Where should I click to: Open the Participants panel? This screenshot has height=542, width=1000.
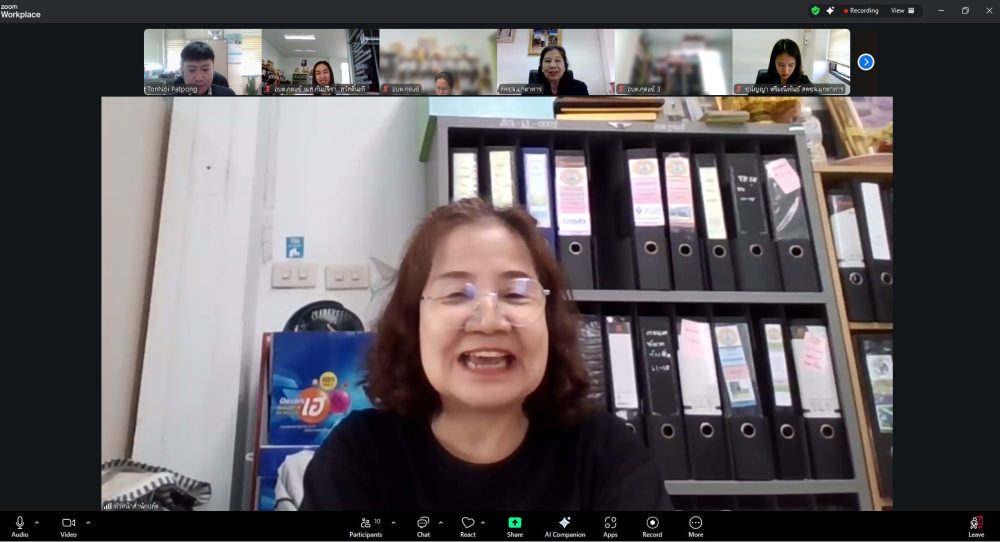click(x=365, y=524)
